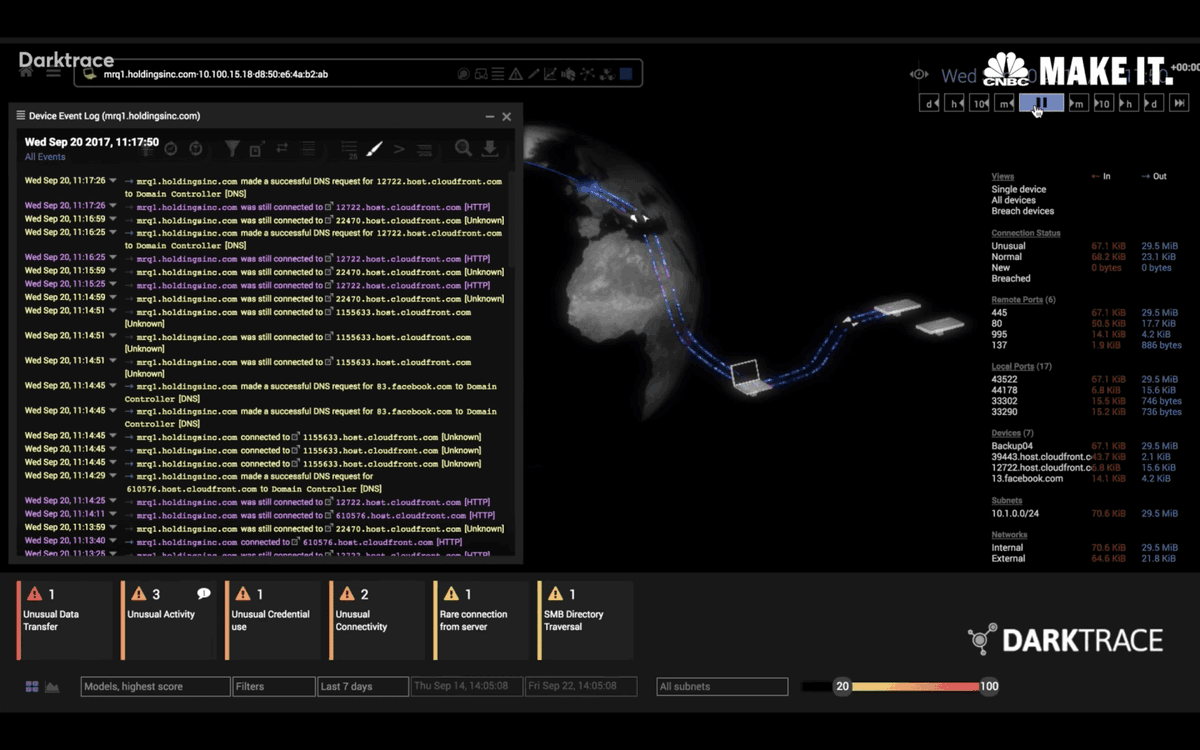Click the network nodes icon in search bar
This screenshot has height=750, width=1200.
click(588, 74)
